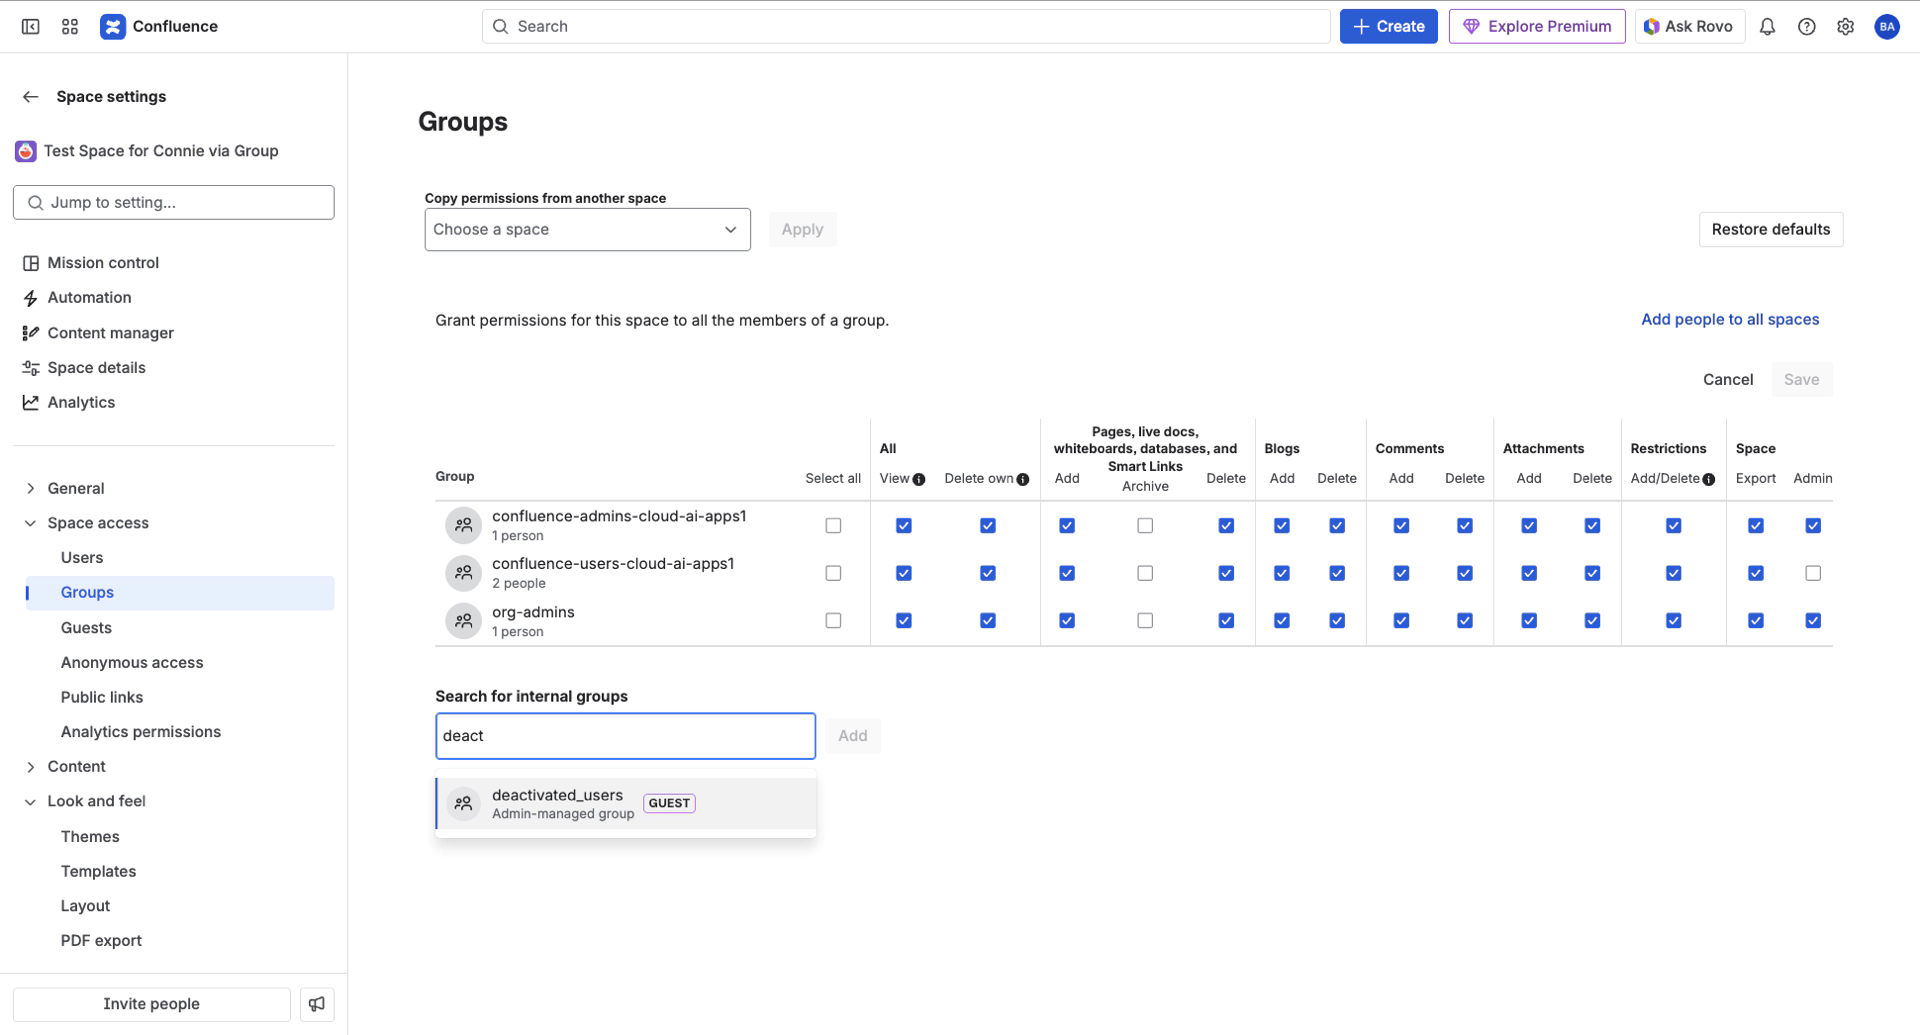The width and height of the screenshot is (1920, 1035).
Task: Click the Analytics chart icon in sidebar
Action: [30, 401]
